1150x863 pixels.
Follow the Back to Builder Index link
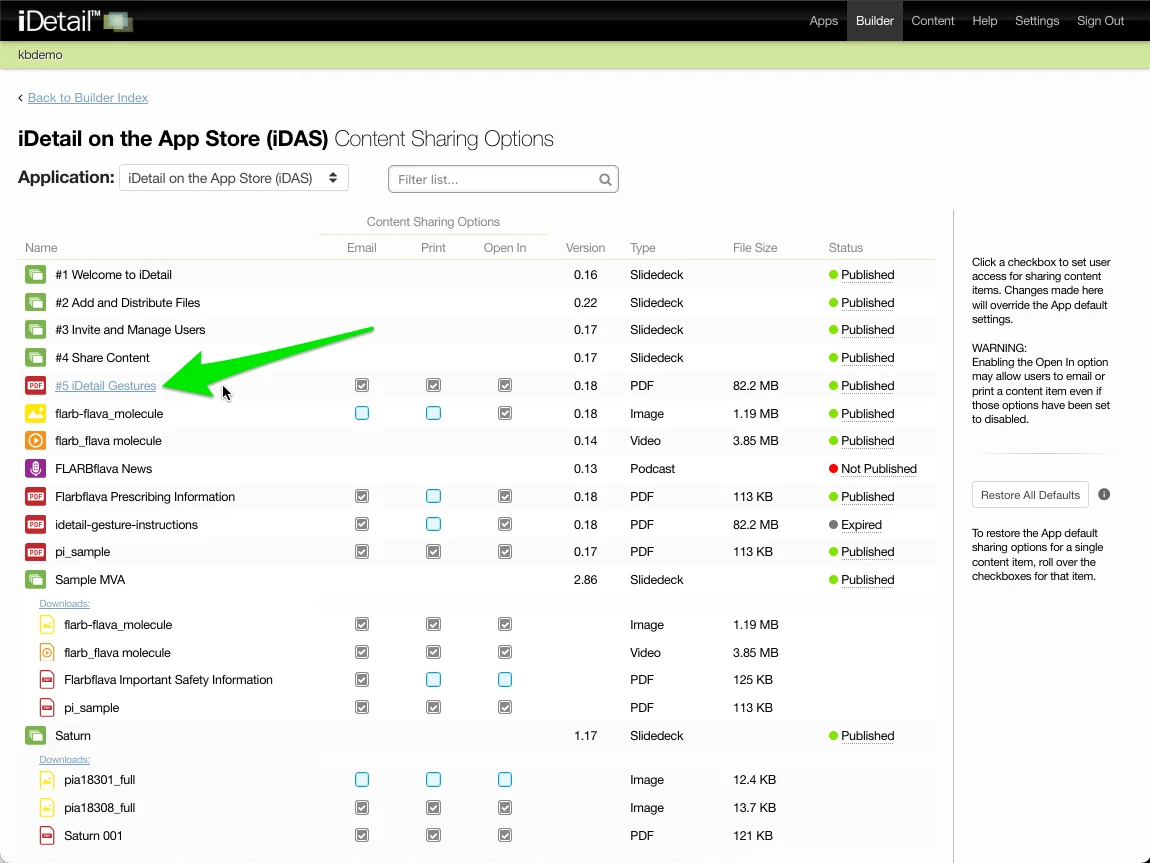click(88, 98)
